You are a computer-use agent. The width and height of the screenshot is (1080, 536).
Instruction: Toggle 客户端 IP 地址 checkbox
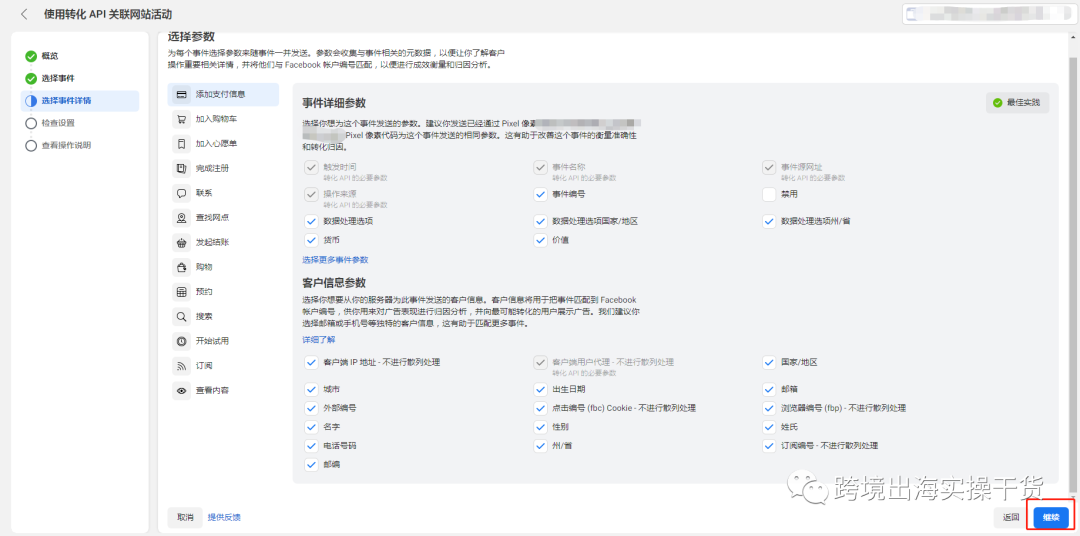tap(310, 362)
